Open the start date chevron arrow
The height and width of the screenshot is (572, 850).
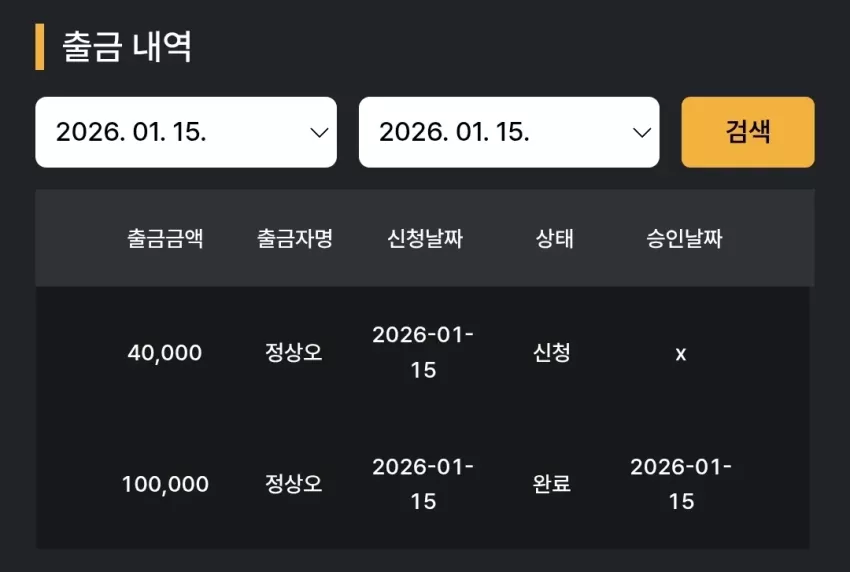tap(319, 133)
